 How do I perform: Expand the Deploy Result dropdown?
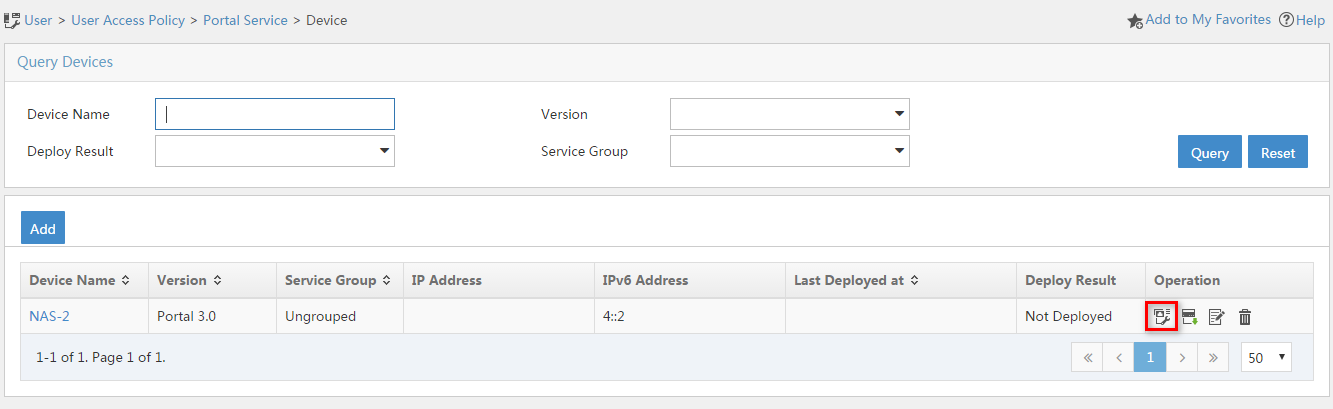pyautogui.click(x=275, y=151)
